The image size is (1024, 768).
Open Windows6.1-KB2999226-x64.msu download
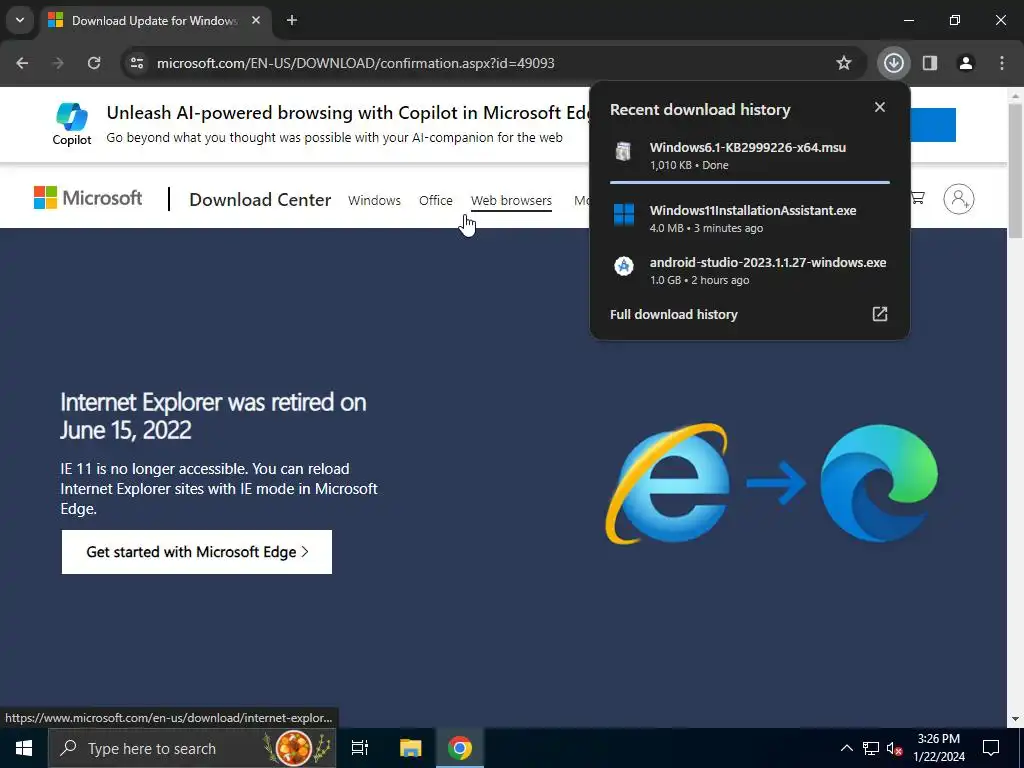[x=750, y=155]
